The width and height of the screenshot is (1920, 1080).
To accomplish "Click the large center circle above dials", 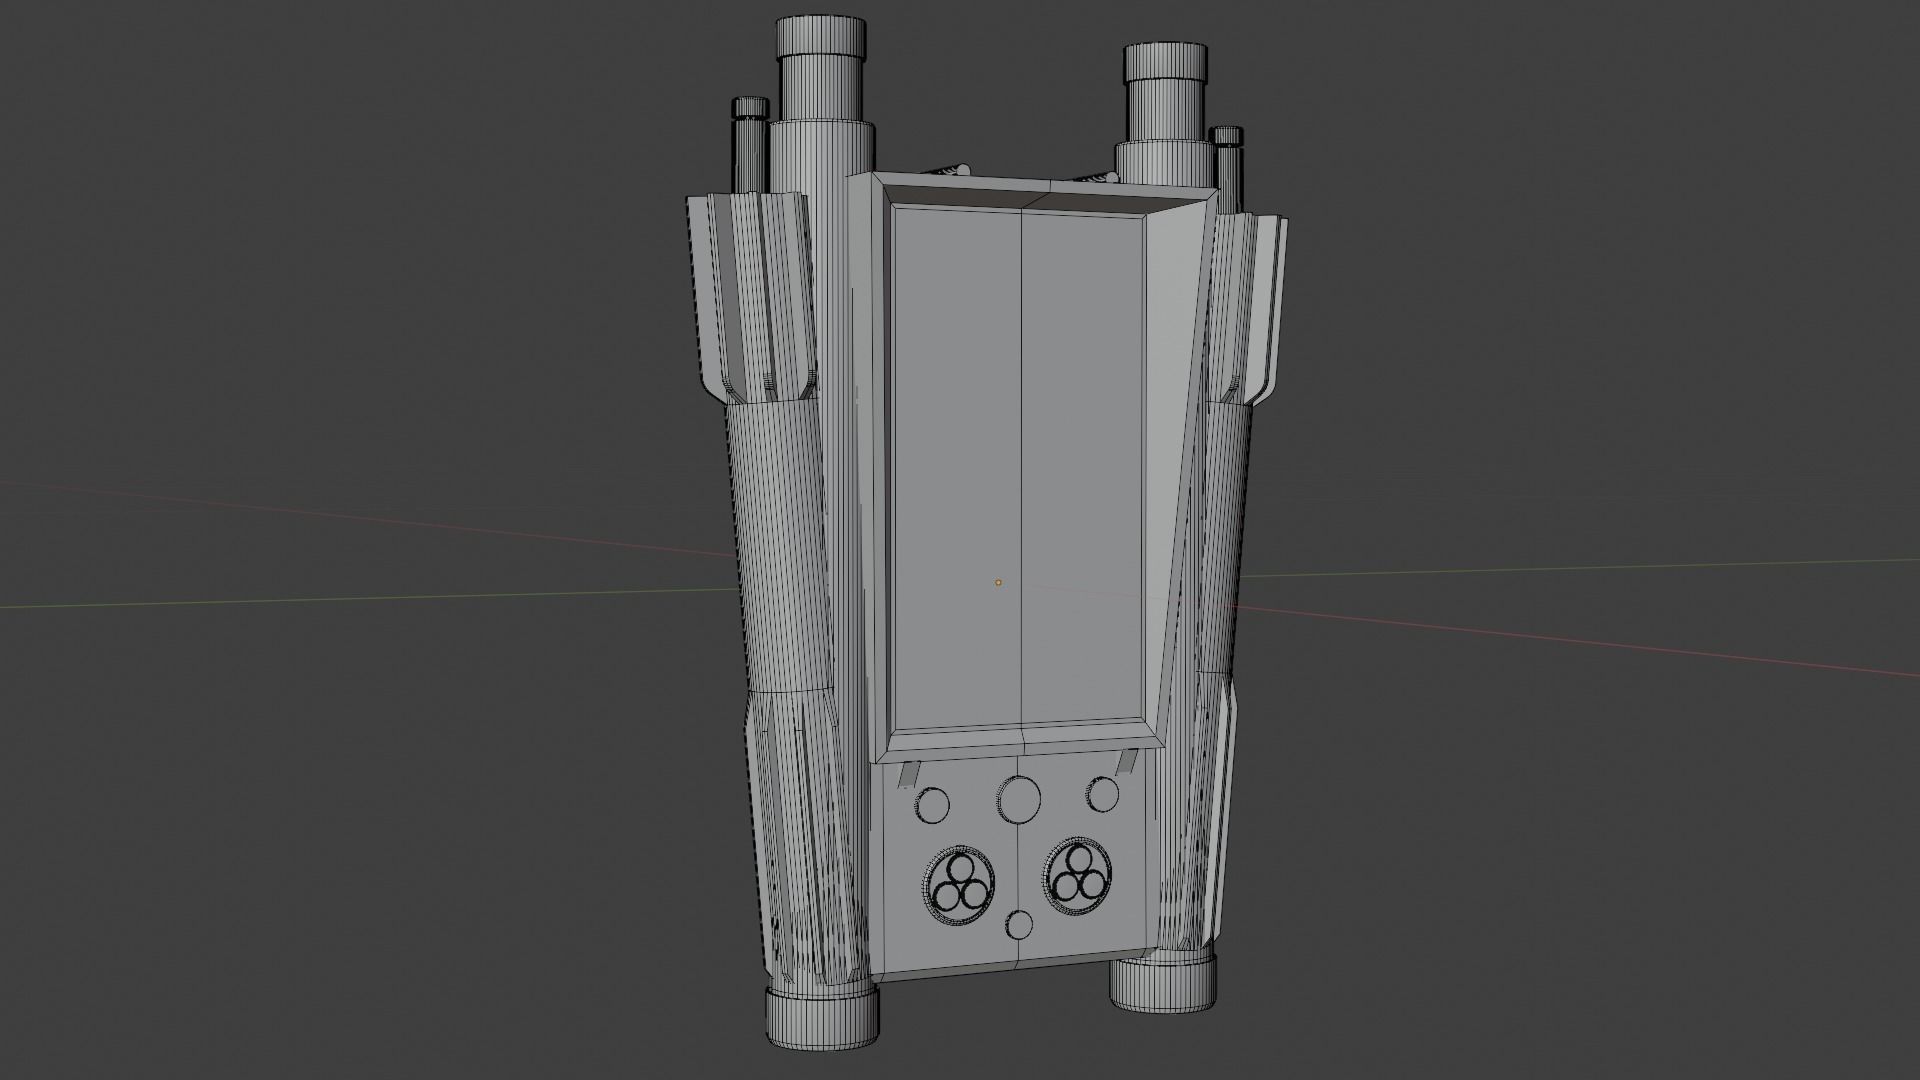I will (x=1018, y=799).
